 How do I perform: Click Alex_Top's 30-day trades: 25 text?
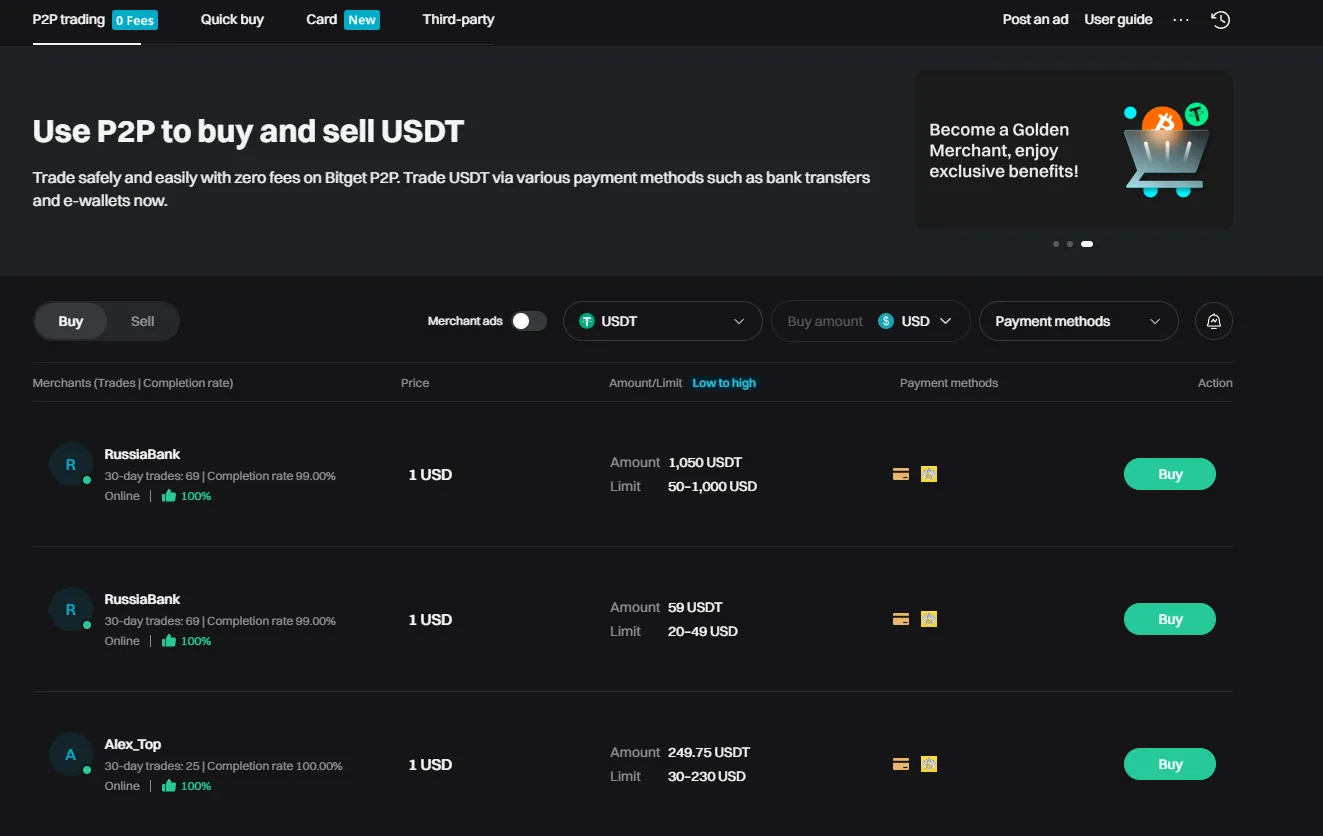point(152,766)
